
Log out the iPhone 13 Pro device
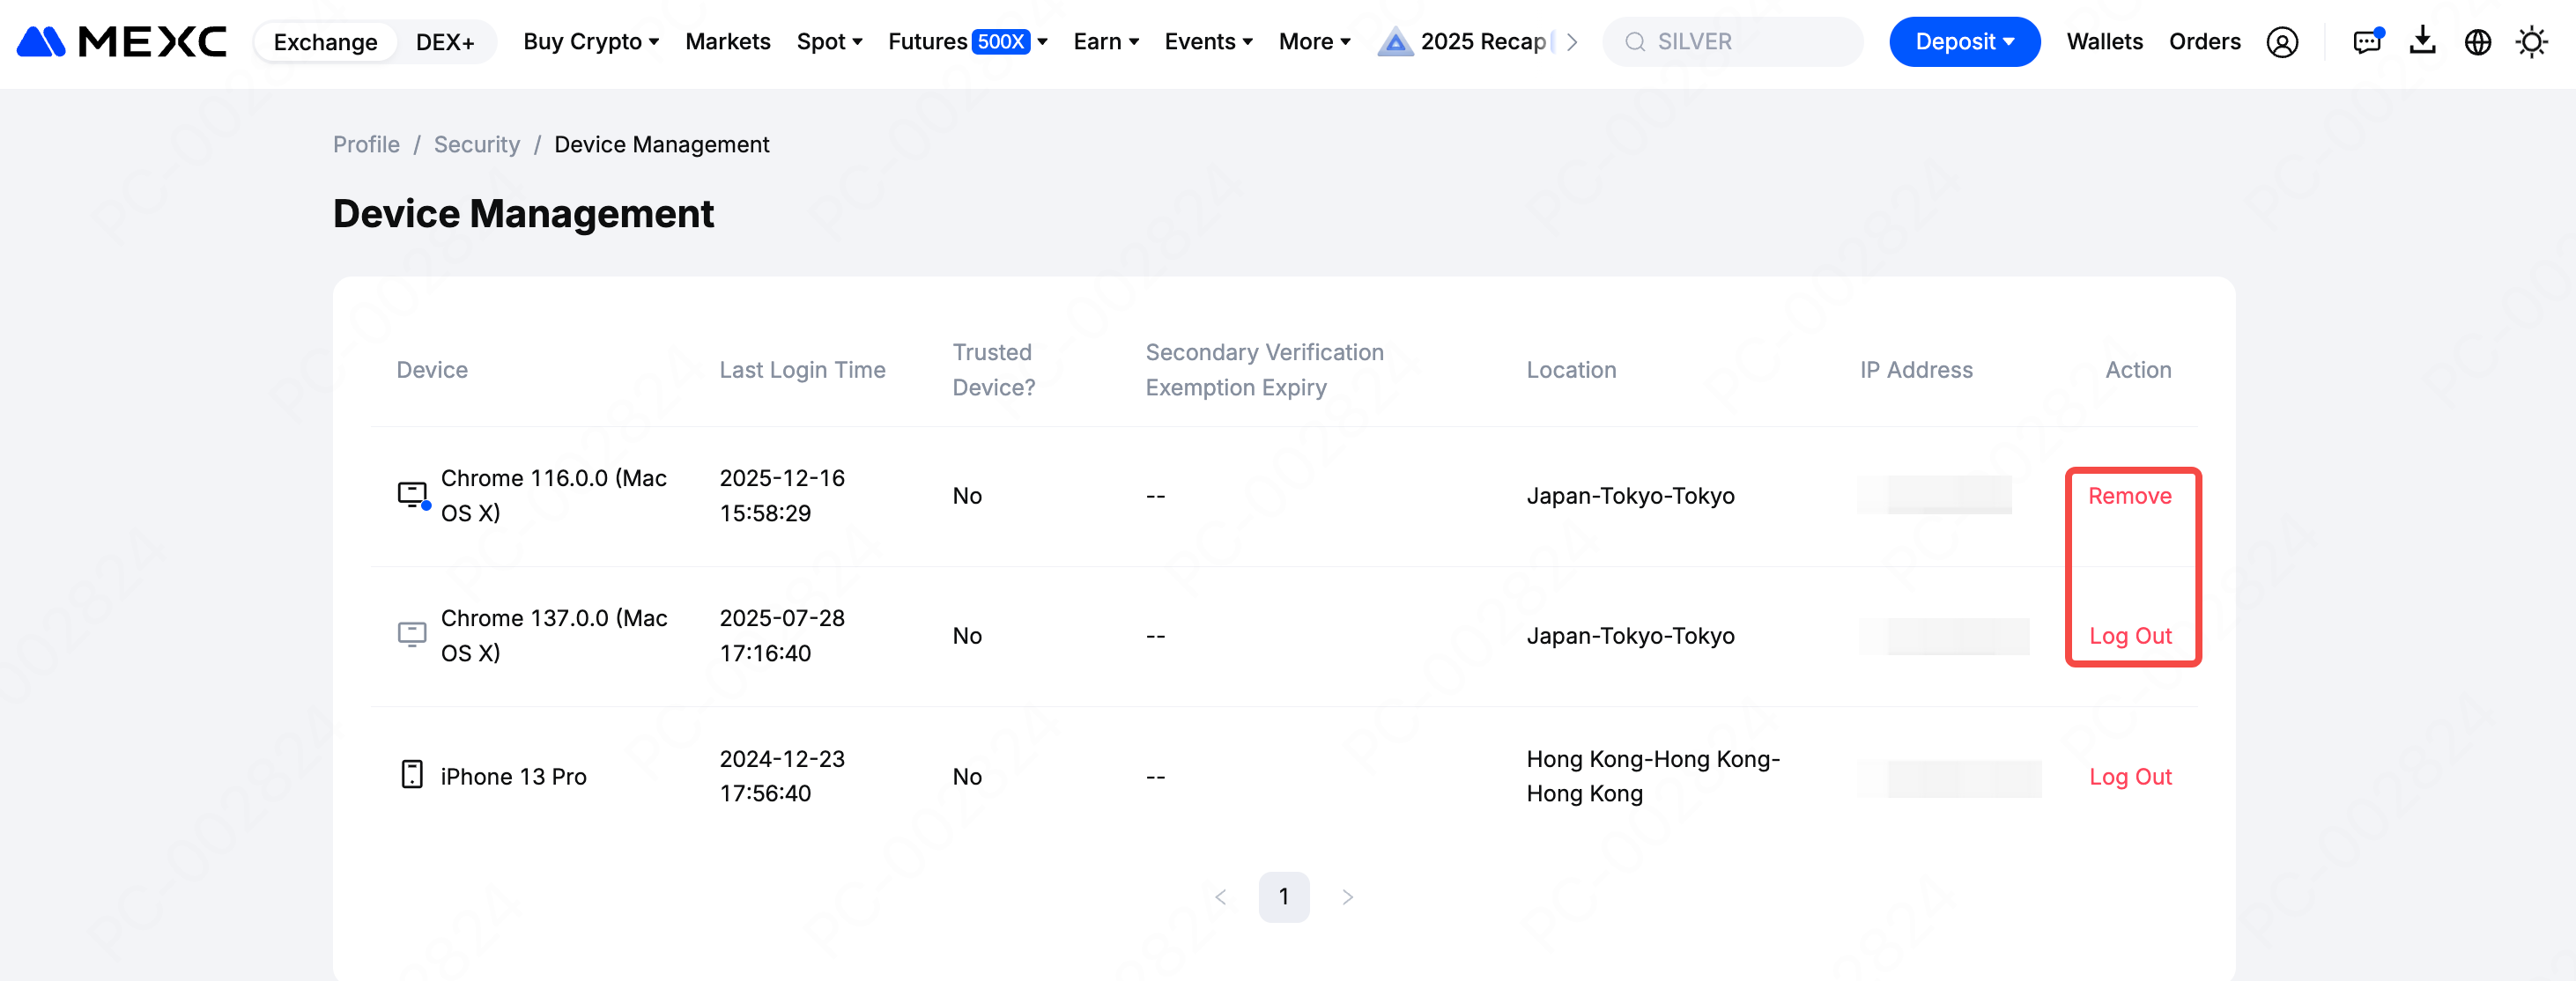tap(2130, 776)
